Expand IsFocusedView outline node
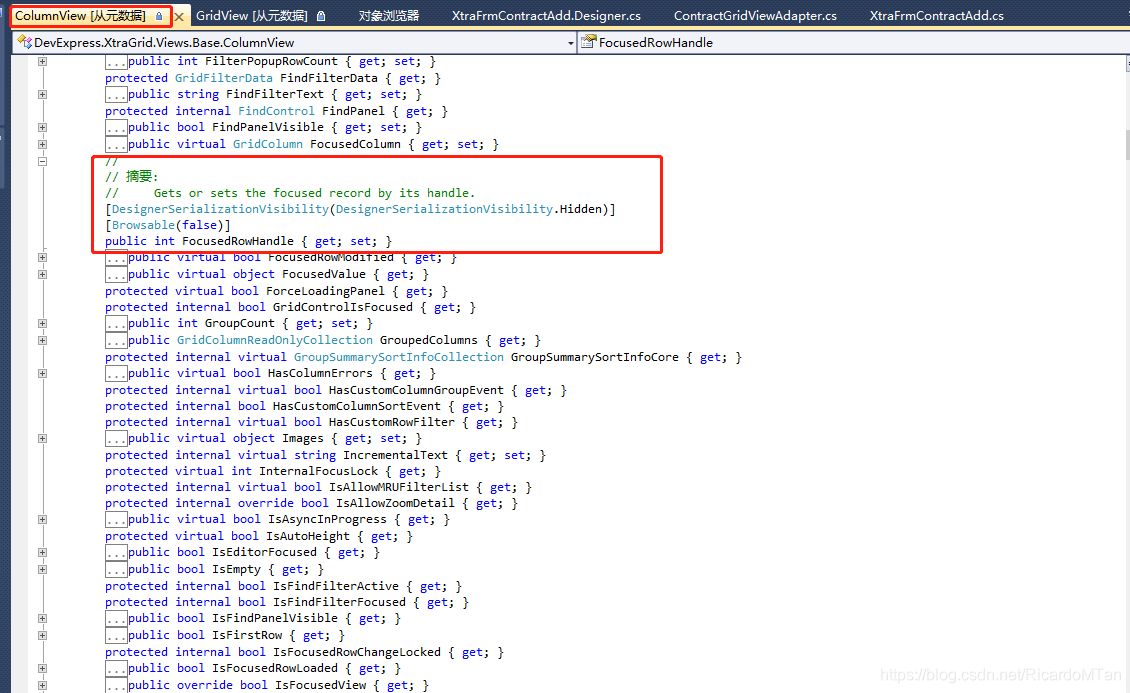This screenshot has width=1130, height=693. coord(43,685)
